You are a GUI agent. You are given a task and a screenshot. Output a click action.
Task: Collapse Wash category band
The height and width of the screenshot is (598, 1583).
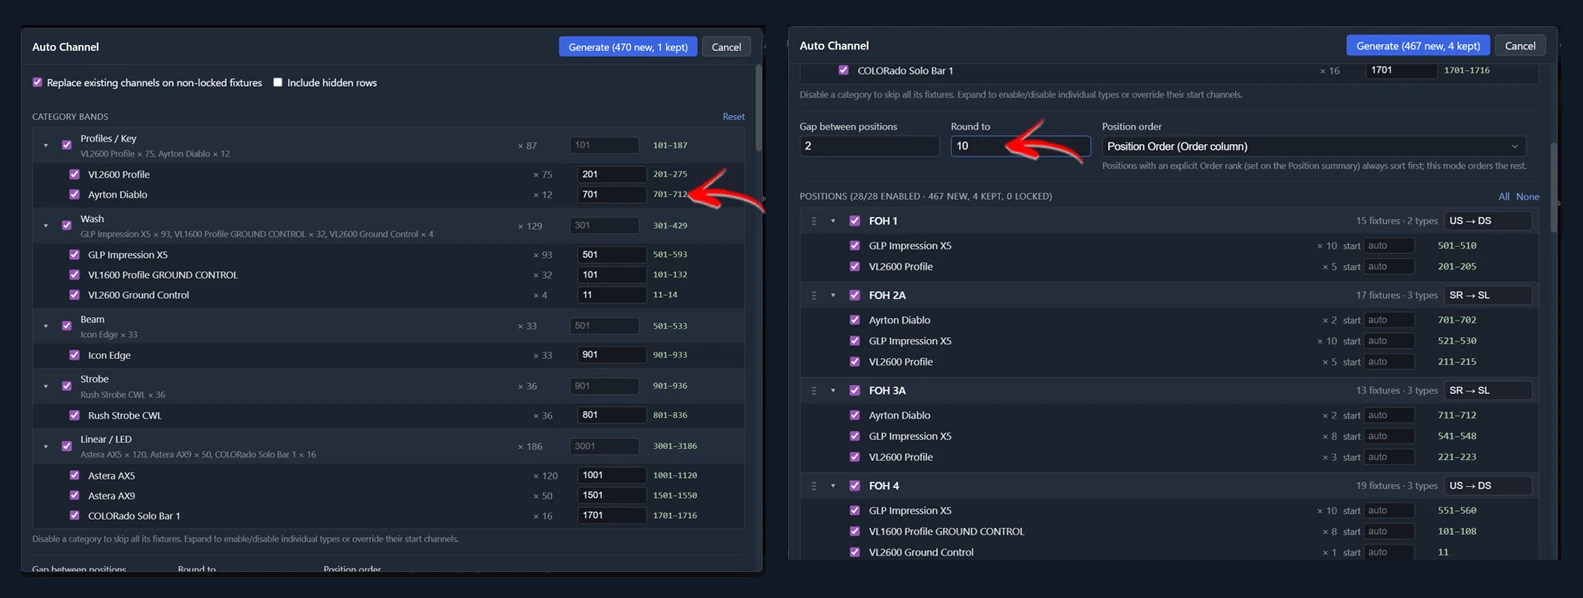tap(46, 225)
